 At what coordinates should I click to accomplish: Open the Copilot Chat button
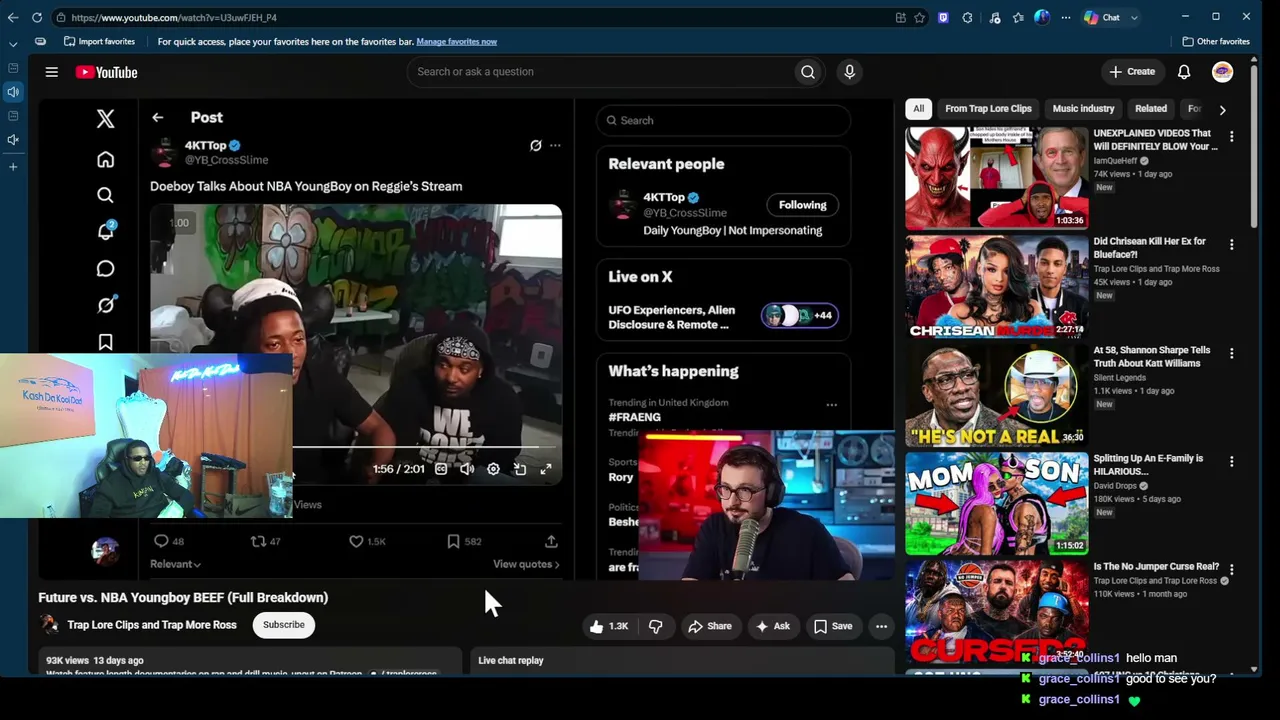tap(1102, 17)
